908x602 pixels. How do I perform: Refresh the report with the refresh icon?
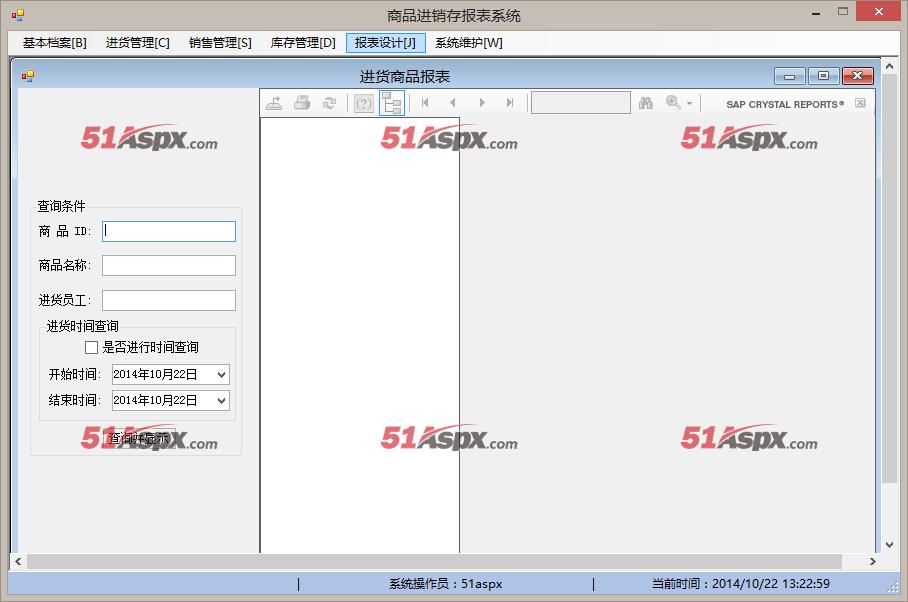coord(329,103)
